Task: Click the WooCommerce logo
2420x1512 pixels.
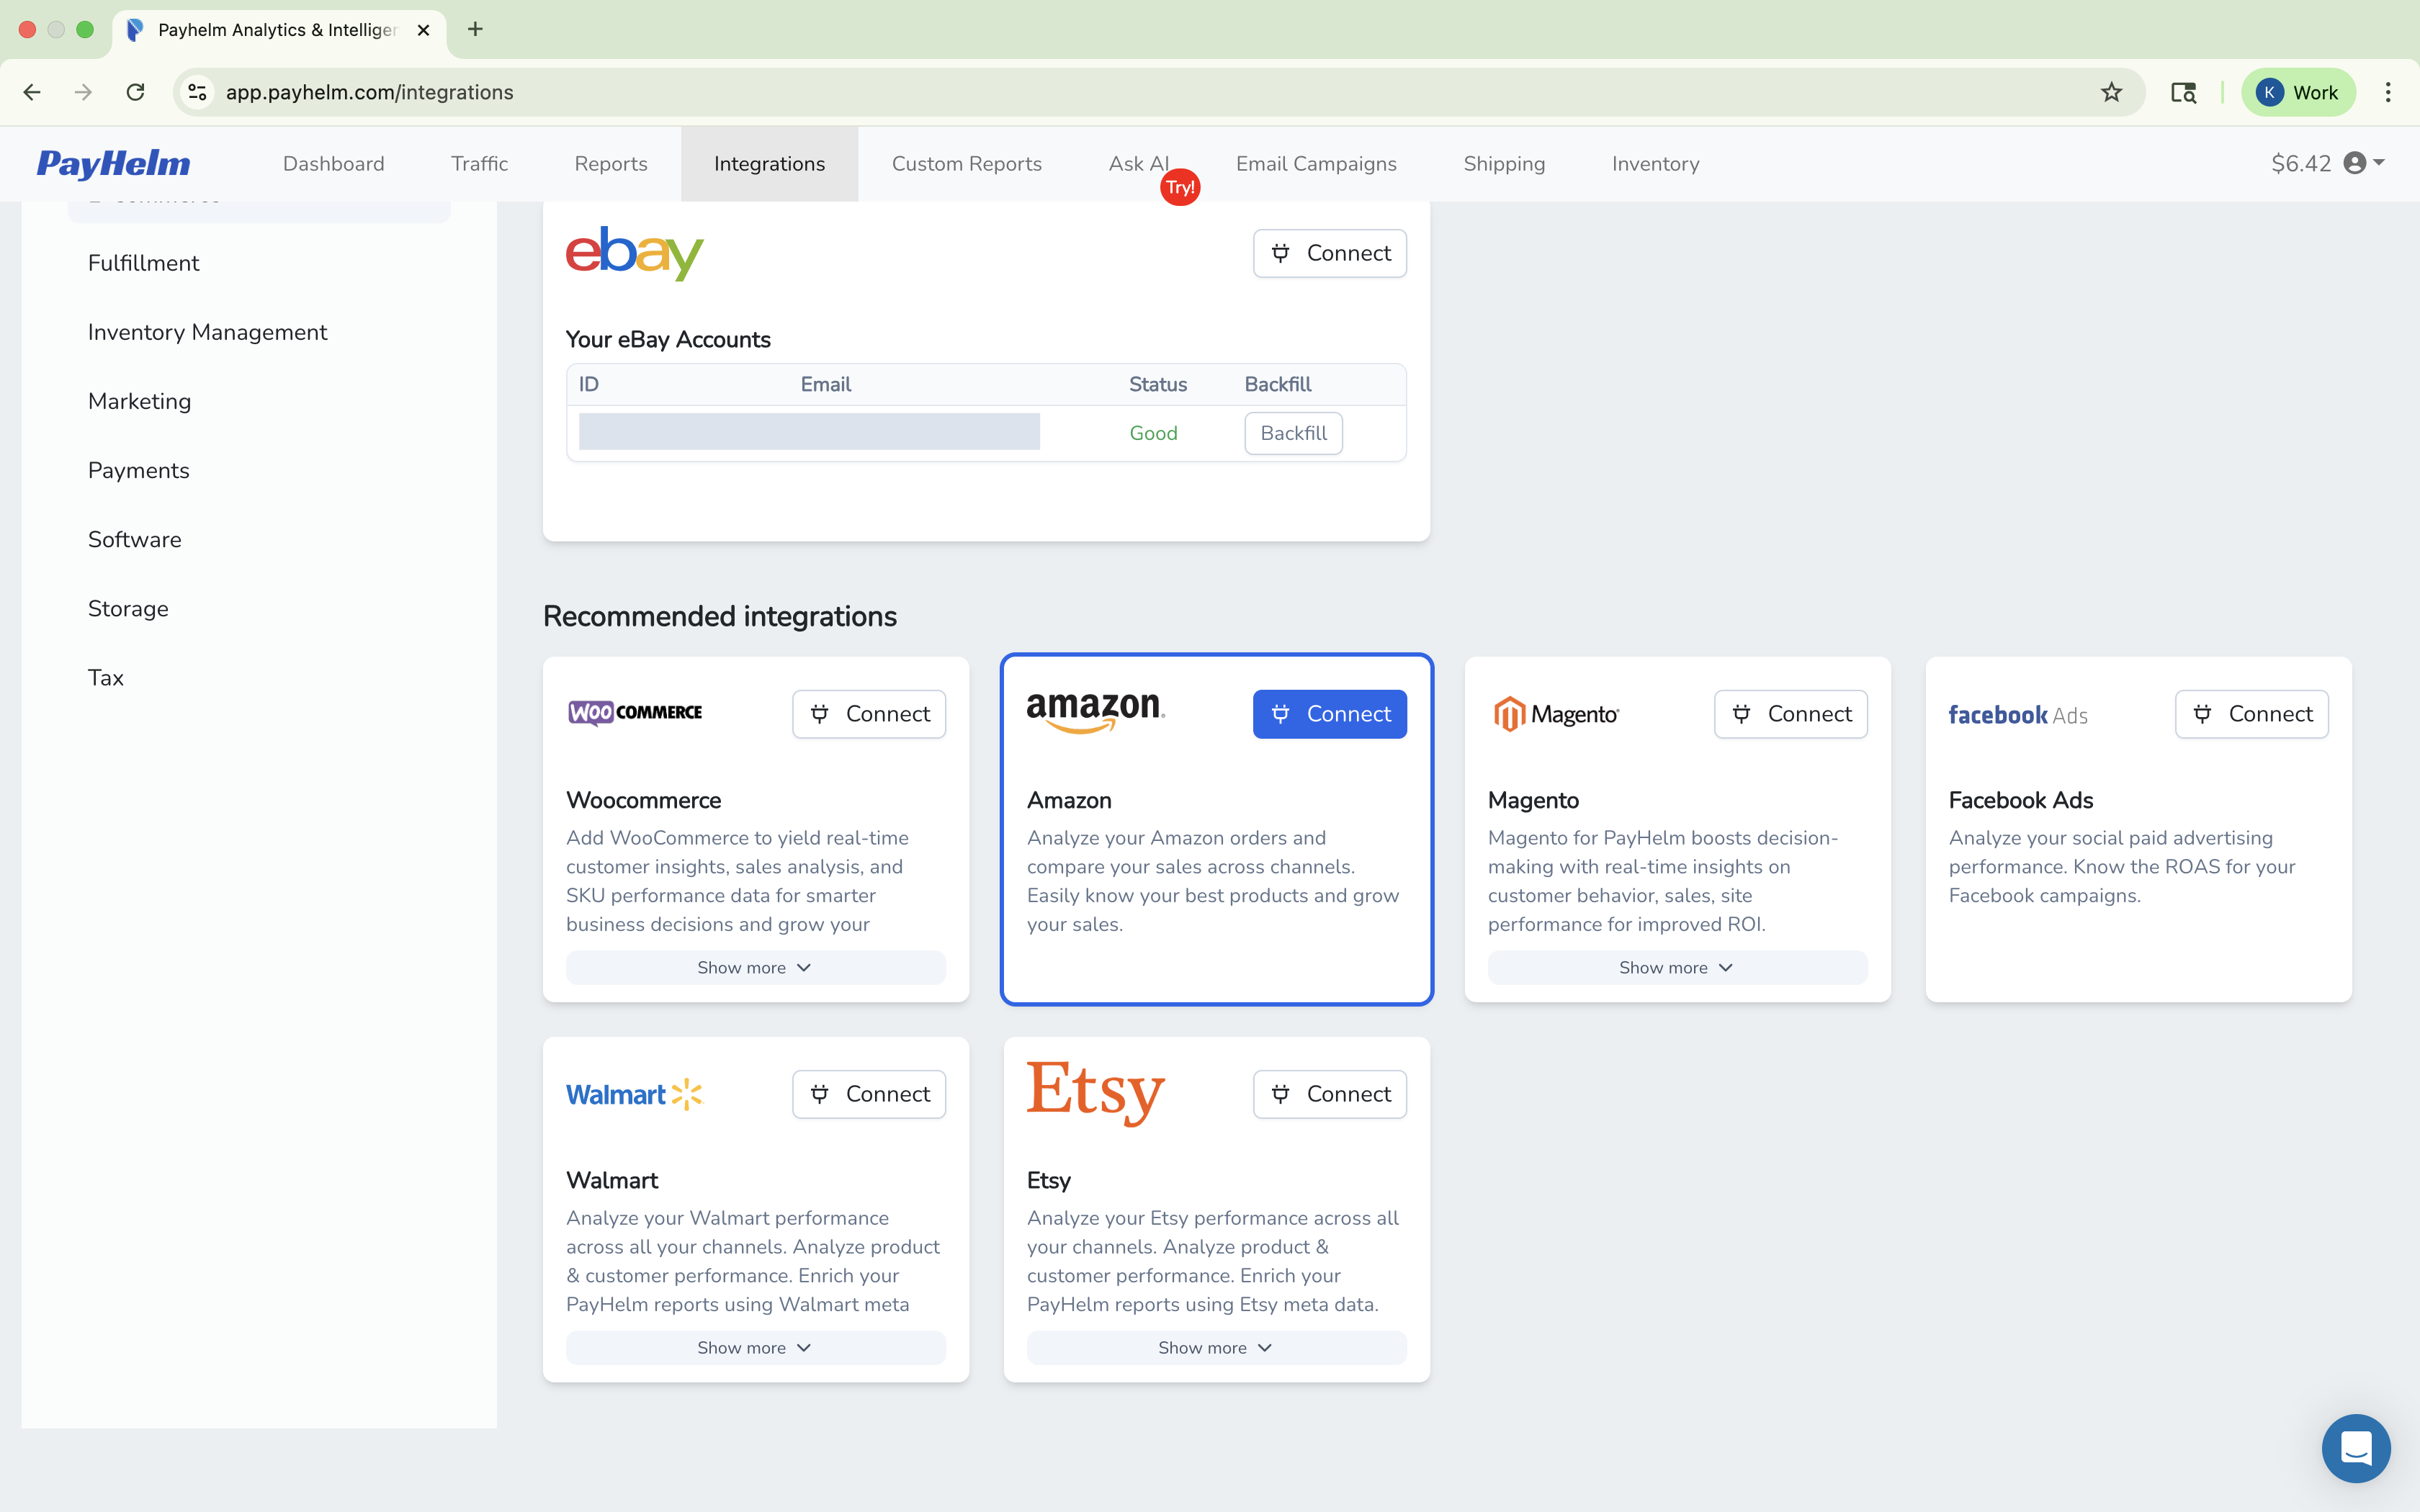Action: 634,712
